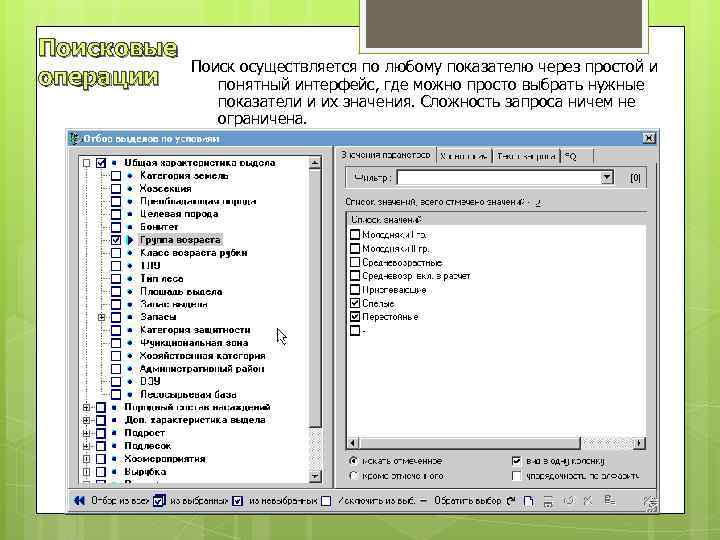
Task: Expand the 'Подрост' node
Action: [86, 433]
